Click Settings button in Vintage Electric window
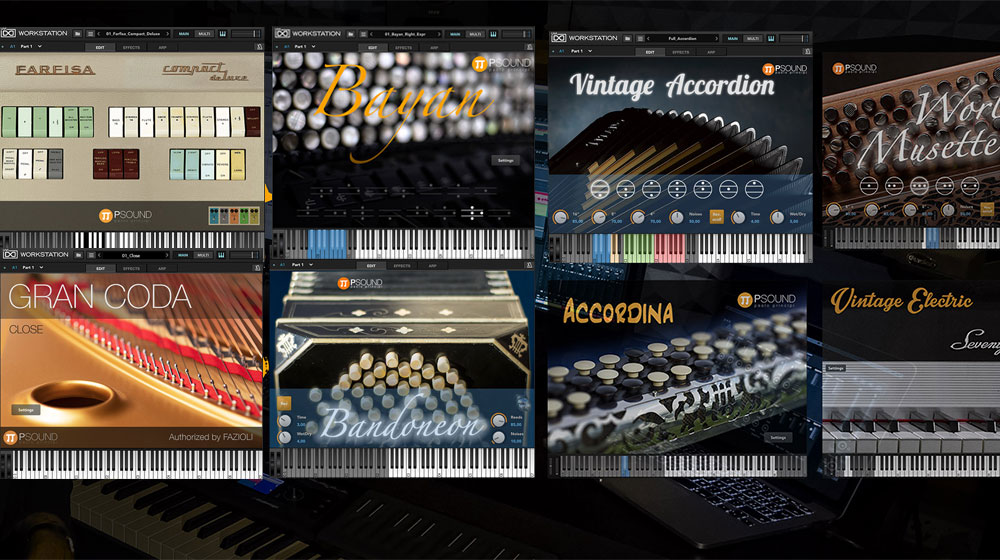This screenshot has height=560, width=1000. click(835, 368)
